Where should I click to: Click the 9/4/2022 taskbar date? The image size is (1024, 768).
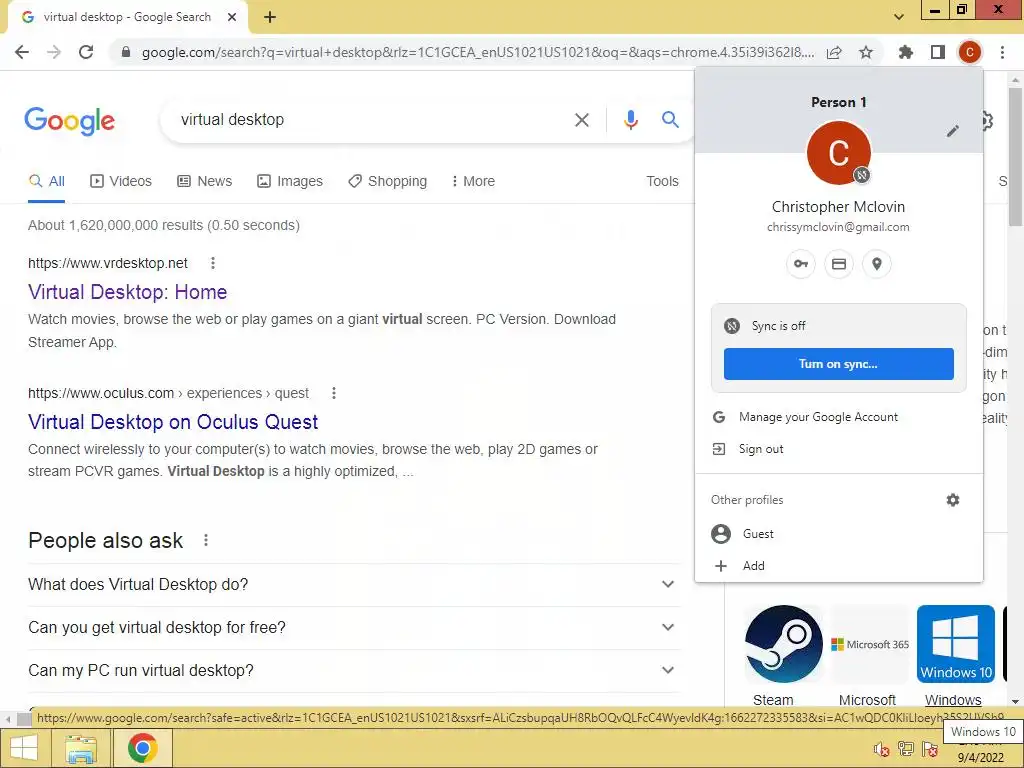pos(980,758)
